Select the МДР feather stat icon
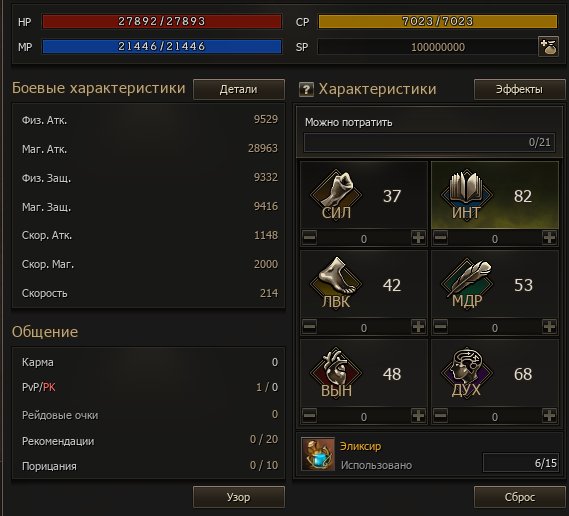The width and height of the screenshot is (569, 516). point(467,284)
